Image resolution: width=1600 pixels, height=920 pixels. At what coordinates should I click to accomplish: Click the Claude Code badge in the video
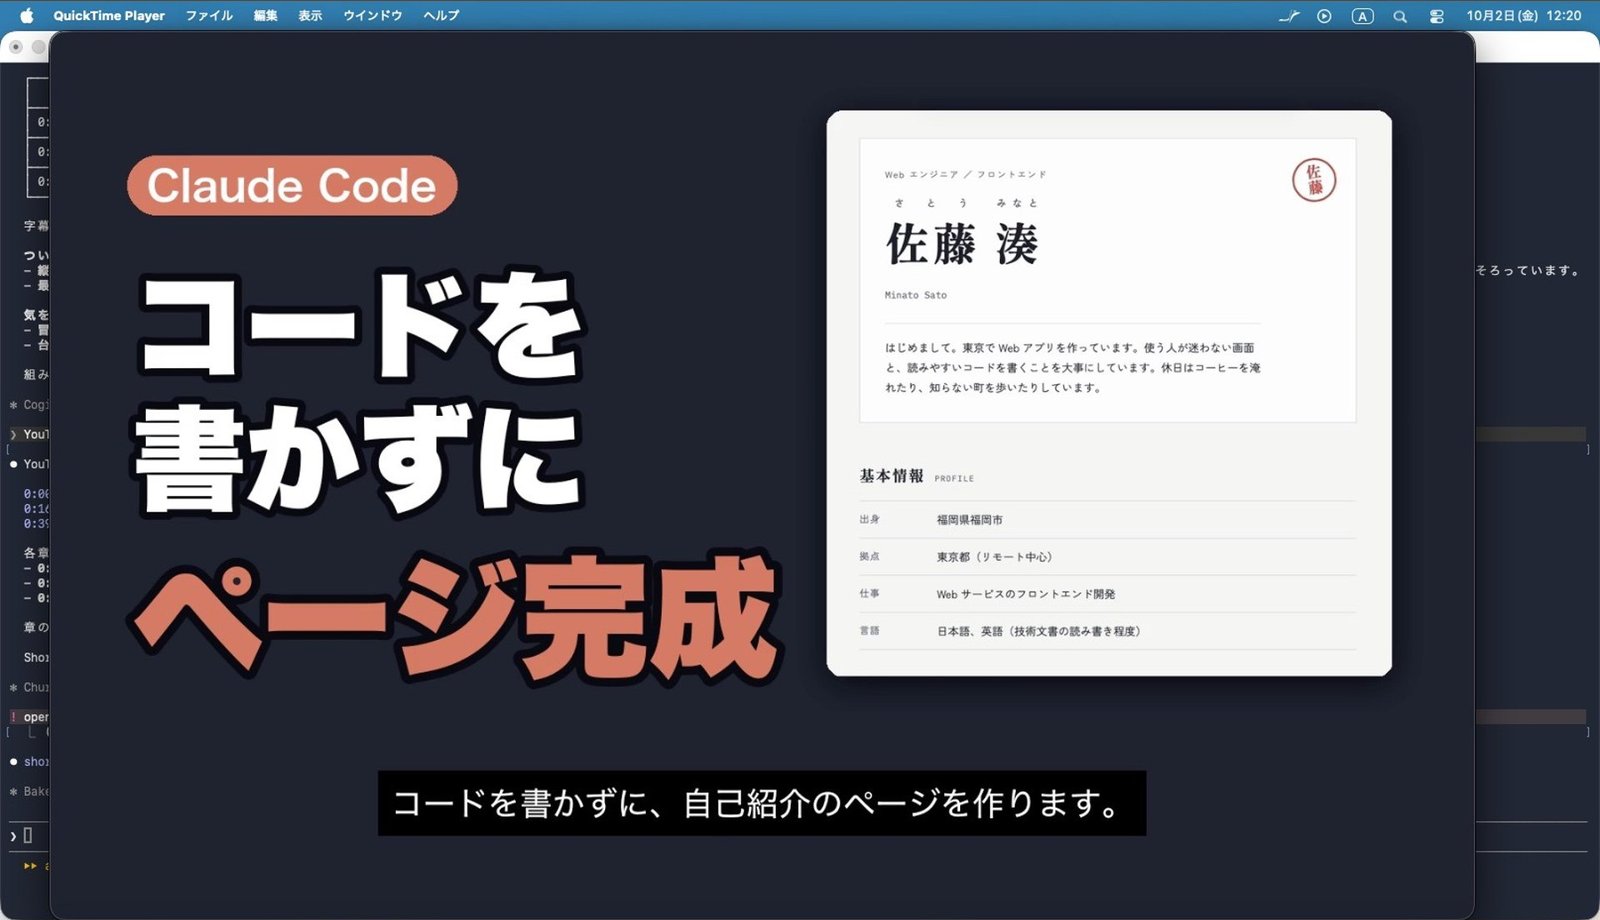tap(292, 185)
